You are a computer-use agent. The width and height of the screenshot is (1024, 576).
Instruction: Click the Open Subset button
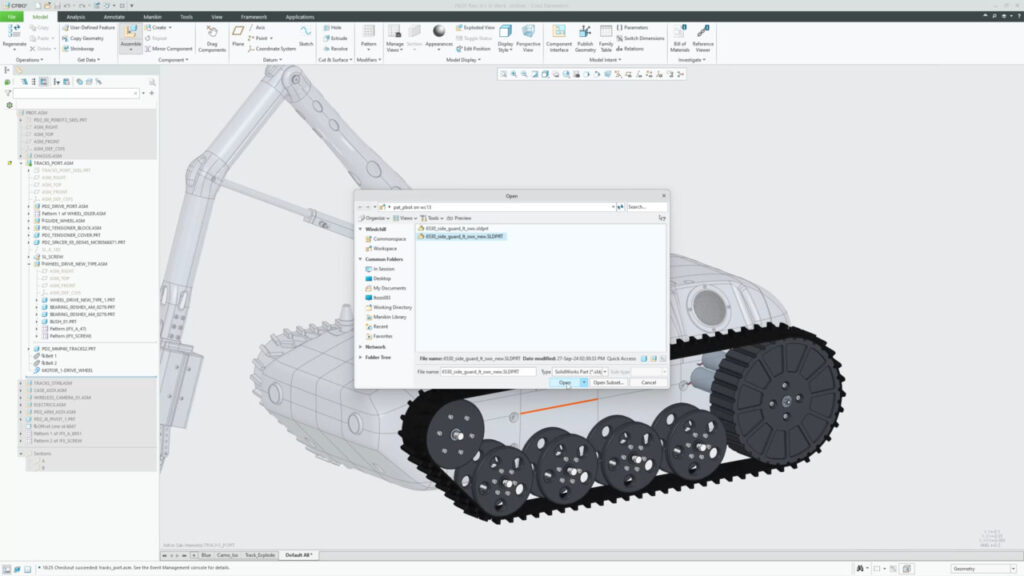click(608, 382)
